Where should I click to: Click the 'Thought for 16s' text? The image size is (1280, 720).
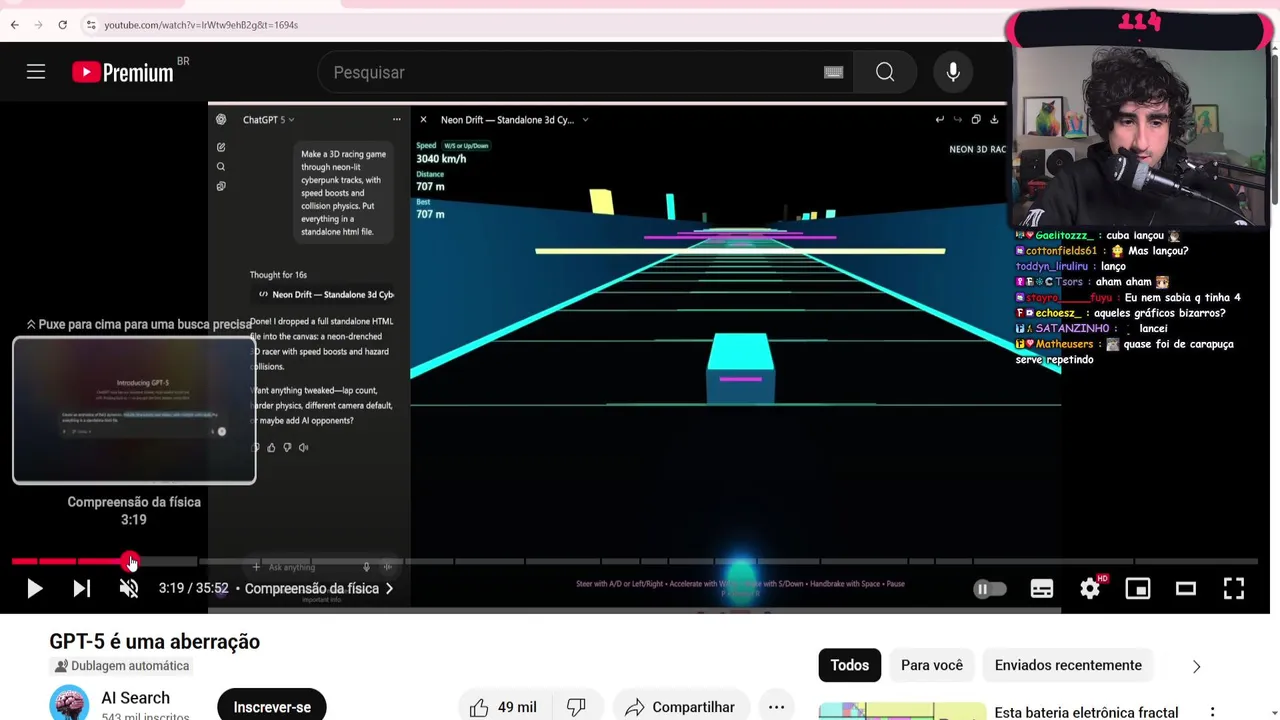tap(278, 275)
